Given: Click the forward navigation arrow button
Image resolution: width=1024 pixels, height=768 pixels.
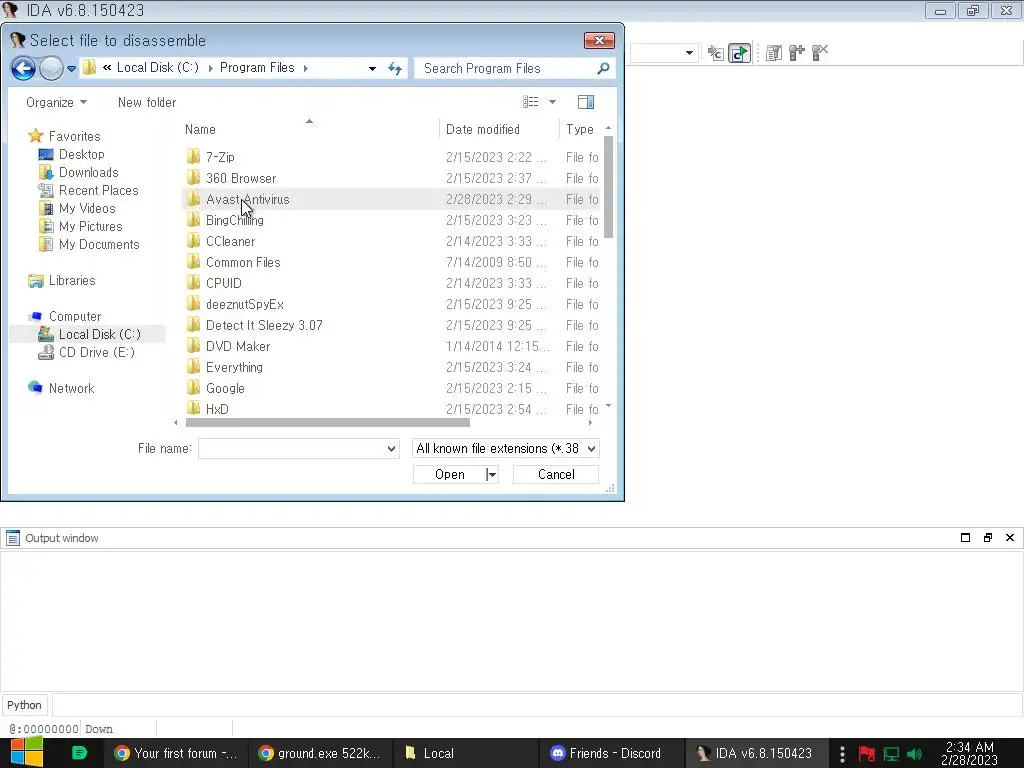Looking at the screenshot, I should (51, 68).
